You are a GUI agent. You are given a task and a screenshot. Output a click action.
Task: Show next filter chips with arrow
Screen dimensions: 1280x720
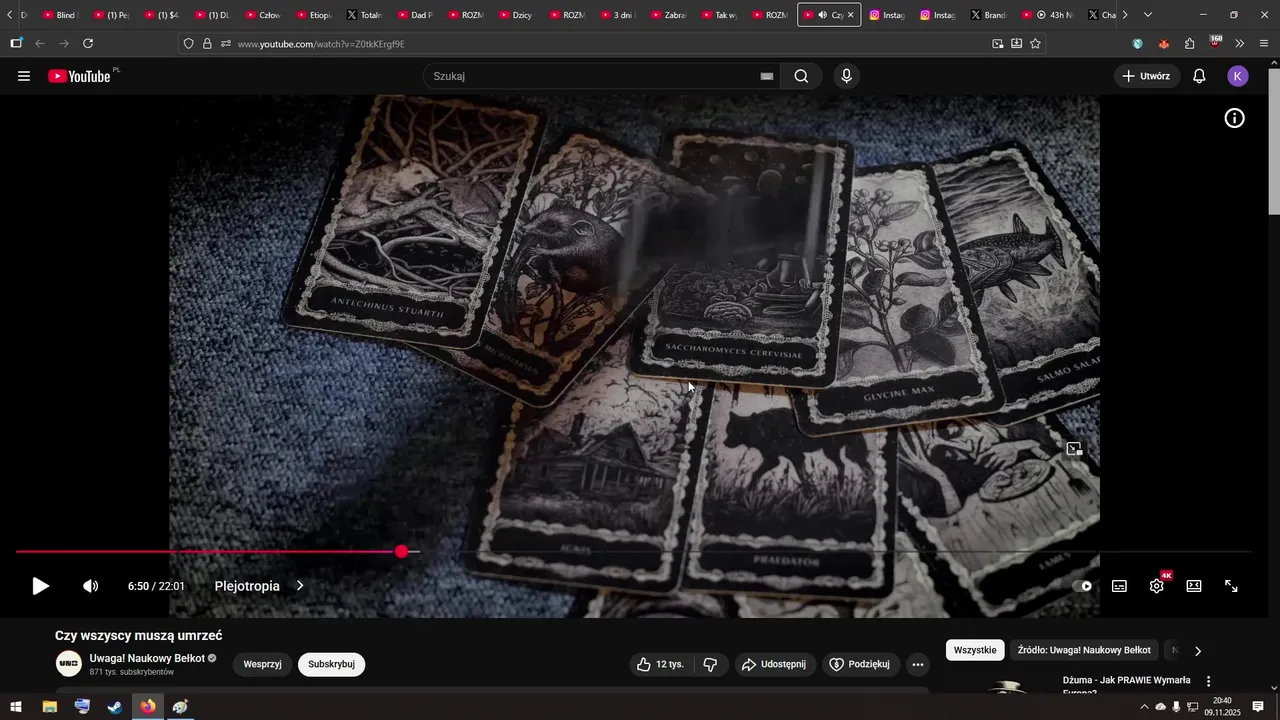point(1198,651)
